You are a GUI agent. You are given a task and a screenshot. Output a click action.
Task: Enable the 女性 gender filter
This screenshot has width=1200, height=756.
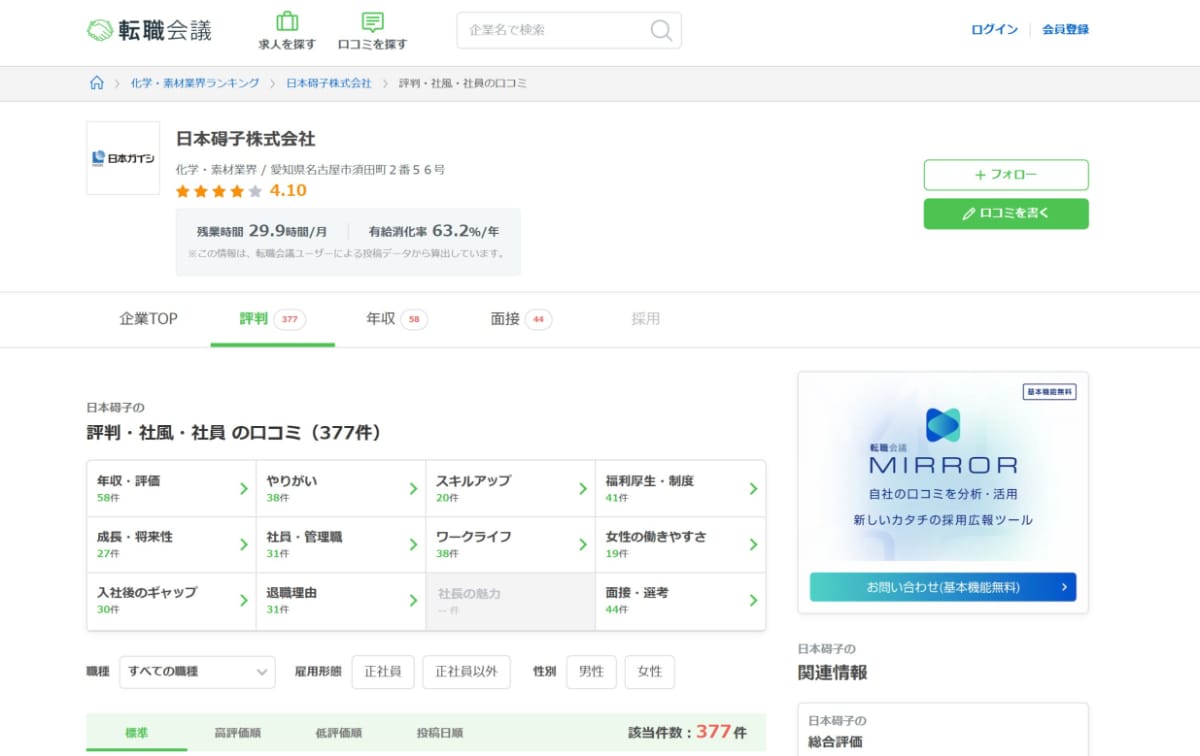pos(650,672)
